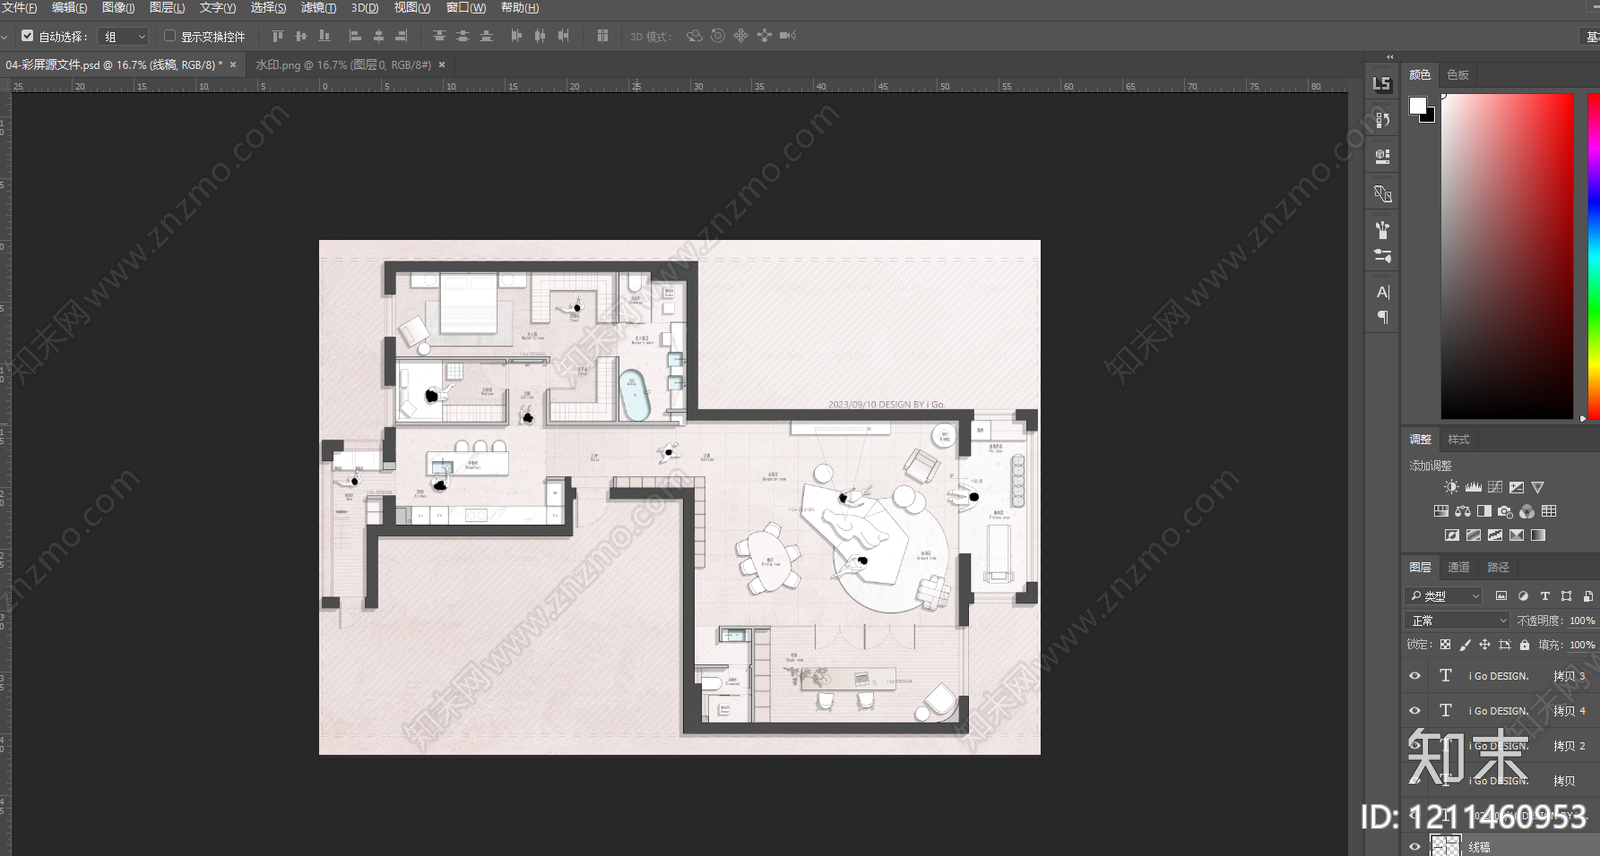Add an Invert adjustment layer
1600x856 pixels.
(x=1452, y=535)
